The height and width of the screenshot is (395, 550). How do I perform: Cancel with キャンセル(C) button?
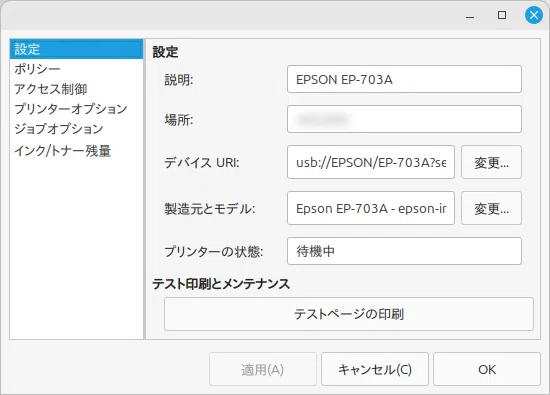point(375,369)
